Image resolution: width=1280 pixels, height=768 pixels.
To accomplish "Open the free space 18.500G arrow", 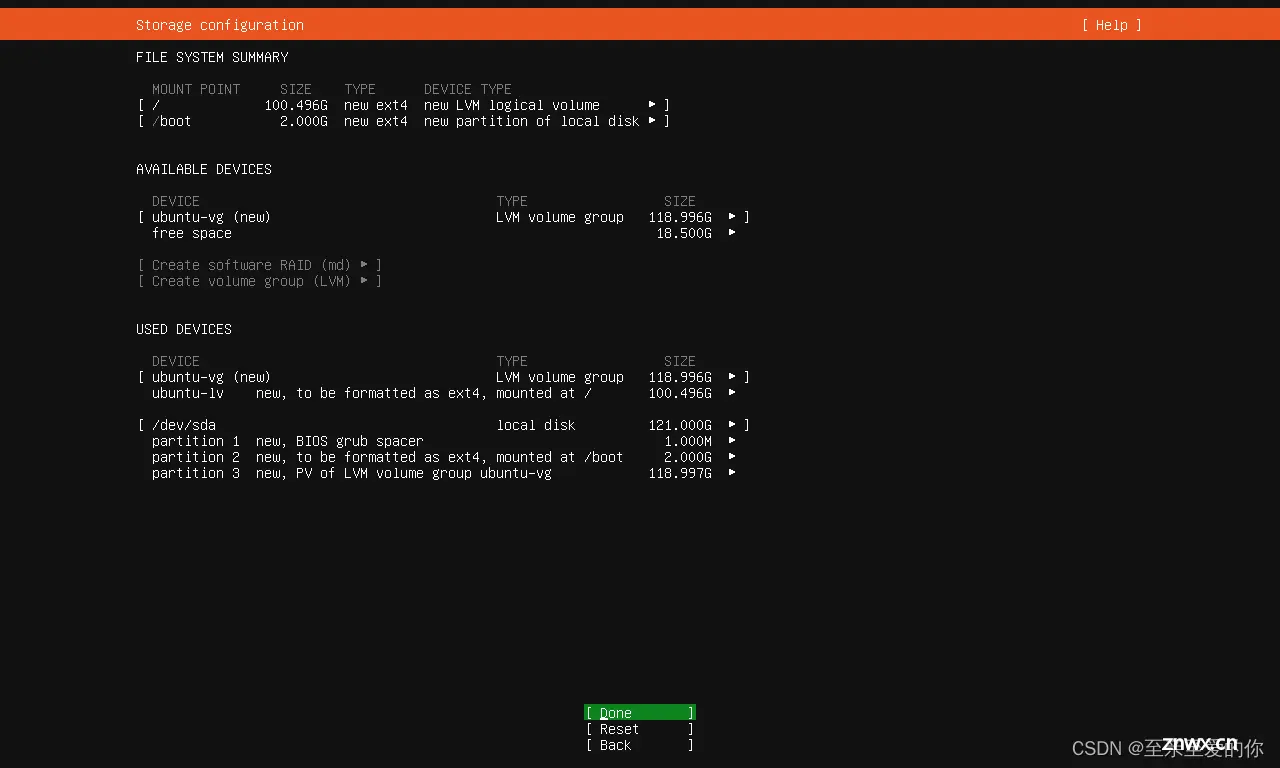I will pos(732,232).
